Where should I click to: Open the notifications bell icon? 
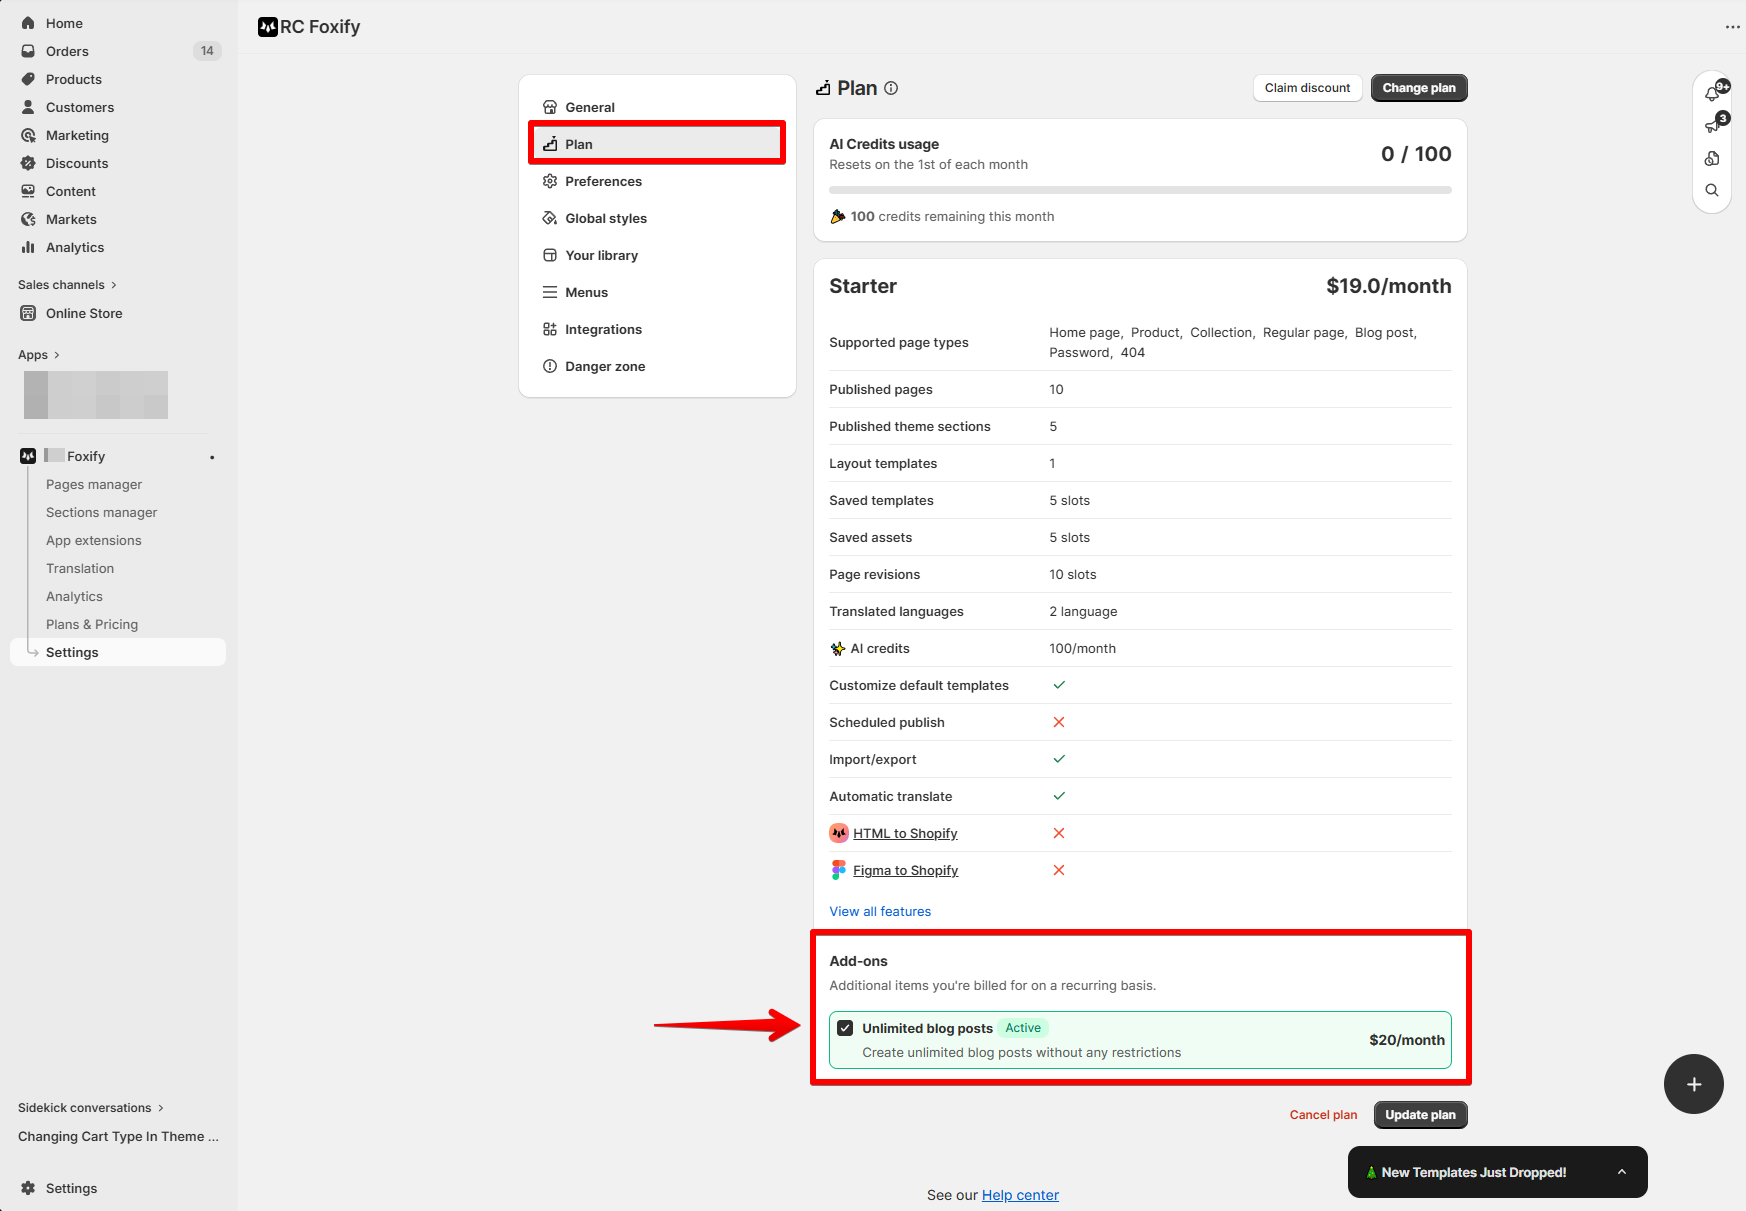[1711, 94]
